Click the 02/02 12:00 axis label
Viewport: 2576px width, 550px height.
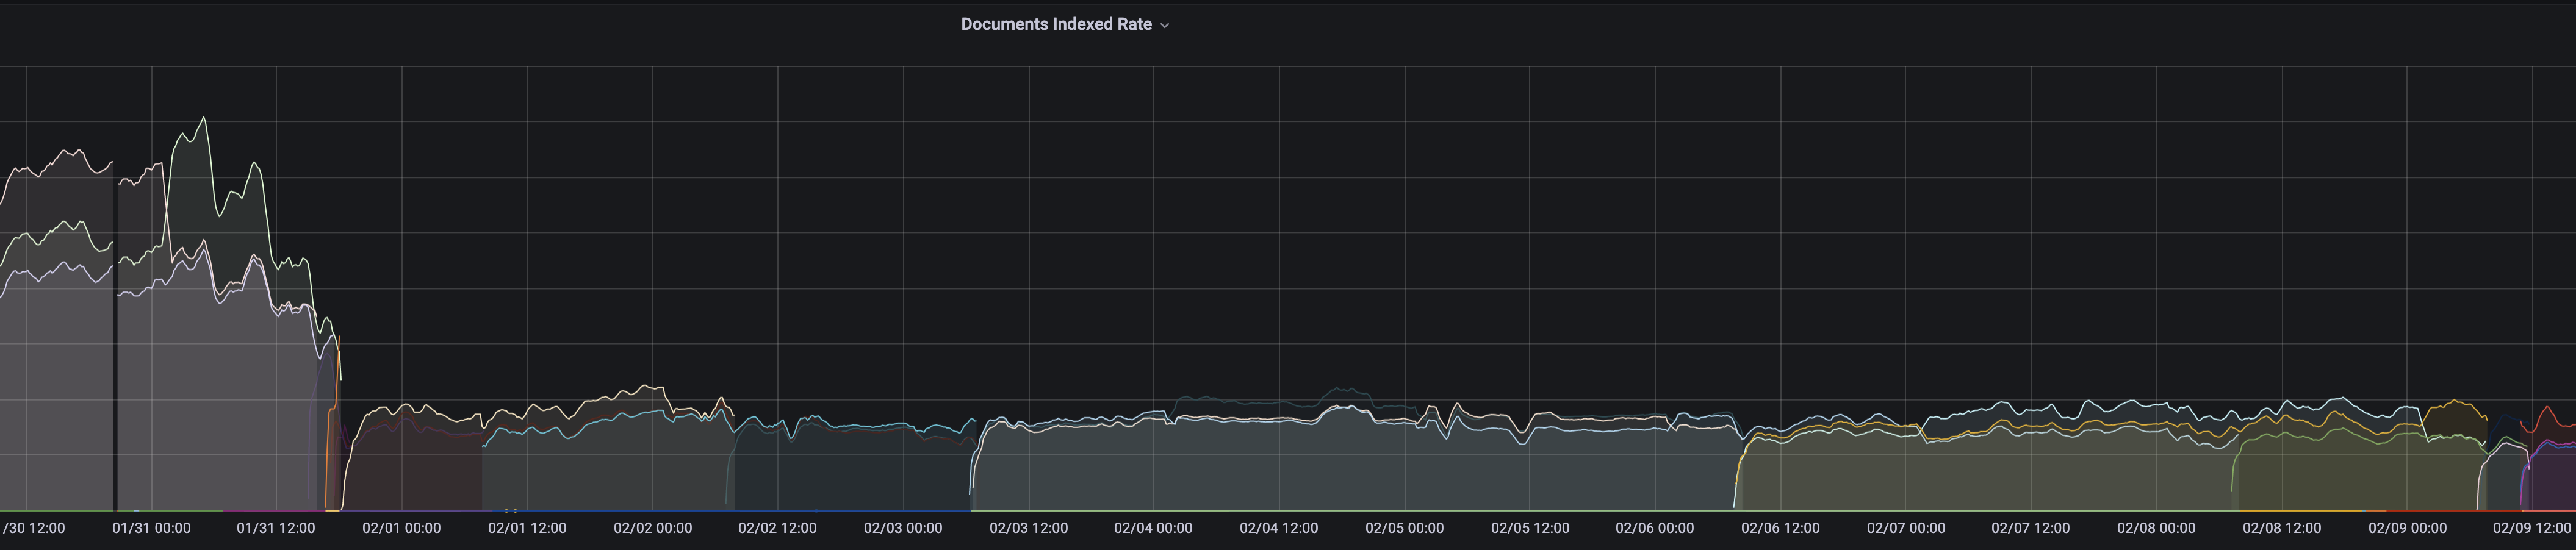(x=777, y=528)
